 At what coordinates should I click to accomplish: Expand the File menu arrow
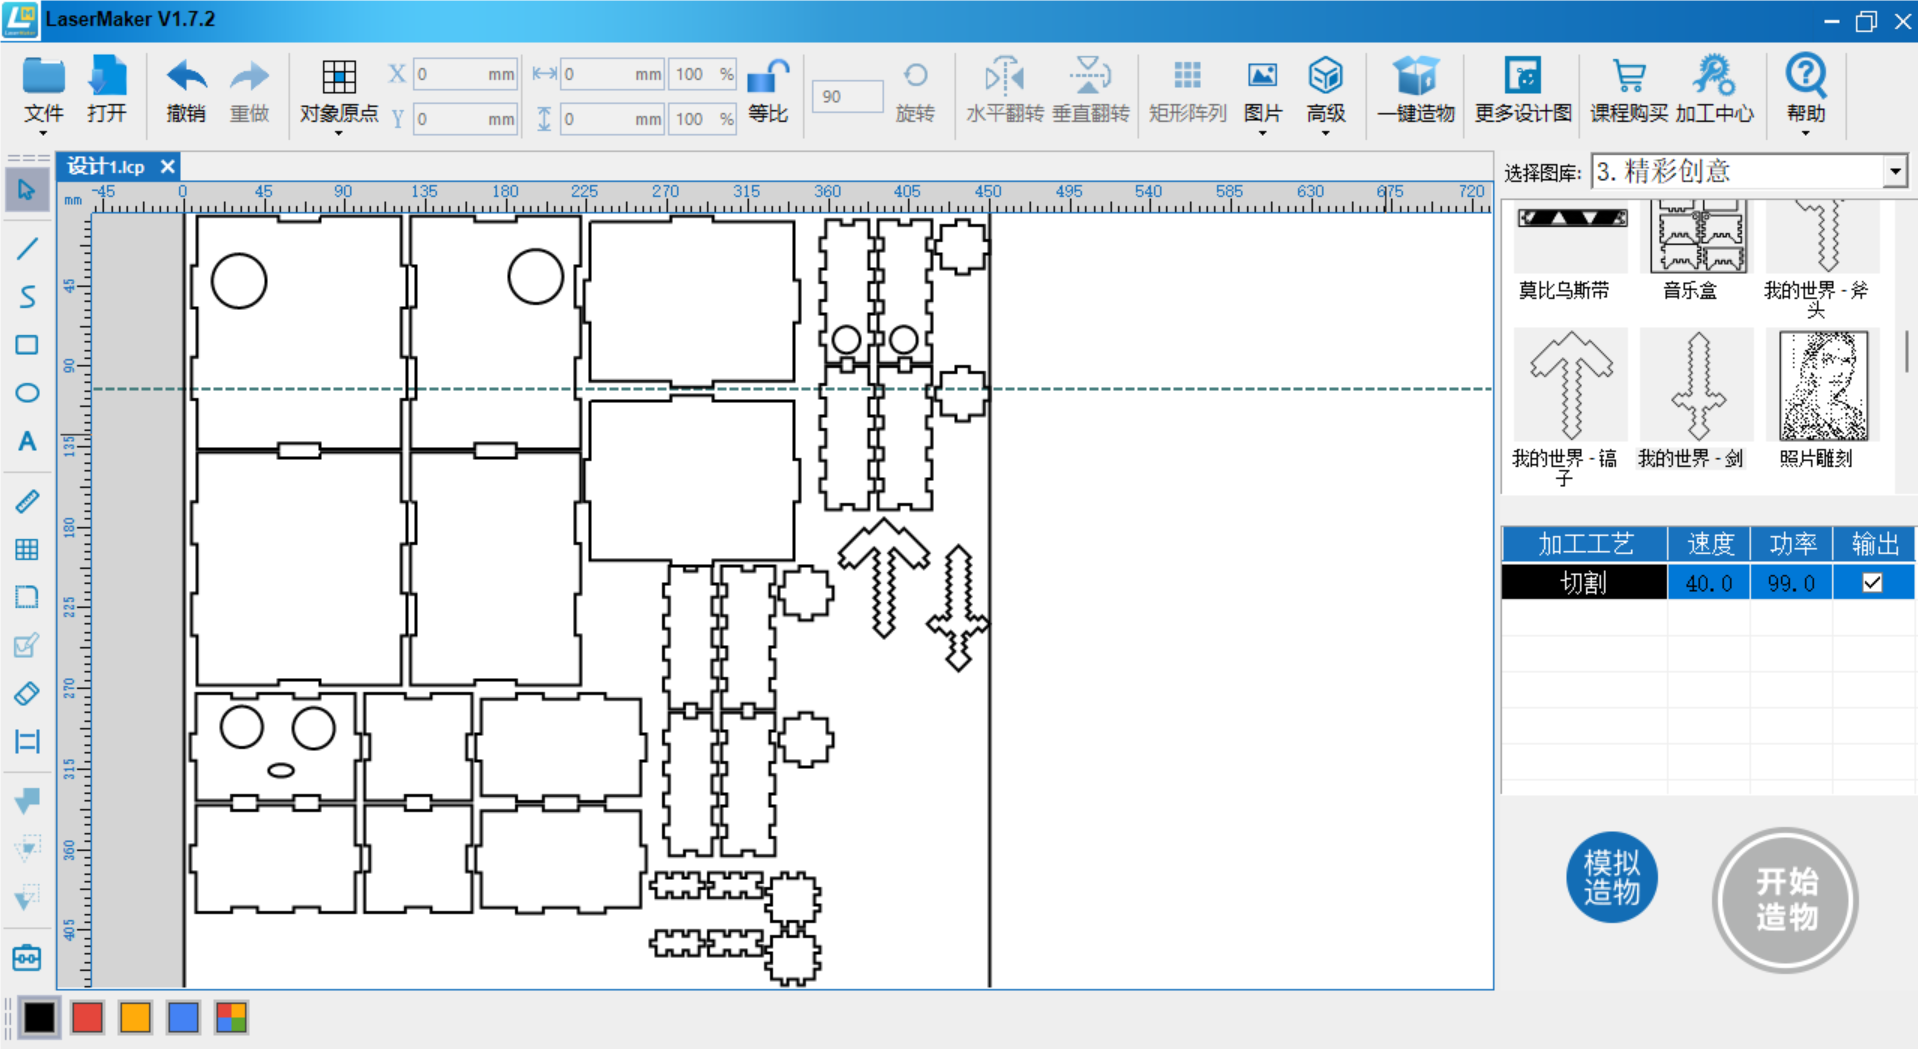click(x=43, y=133)
